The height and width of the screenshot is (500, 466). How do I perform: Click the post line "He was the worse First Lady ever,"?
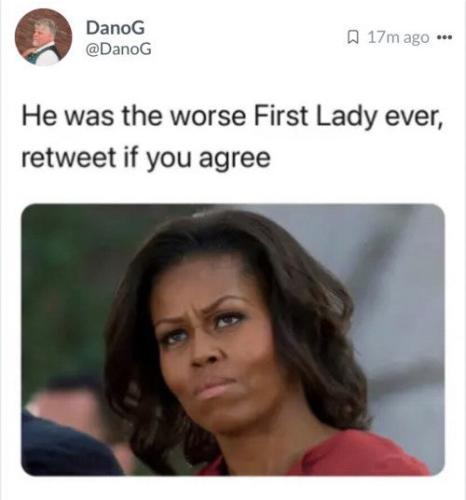(x=232, y=117)
